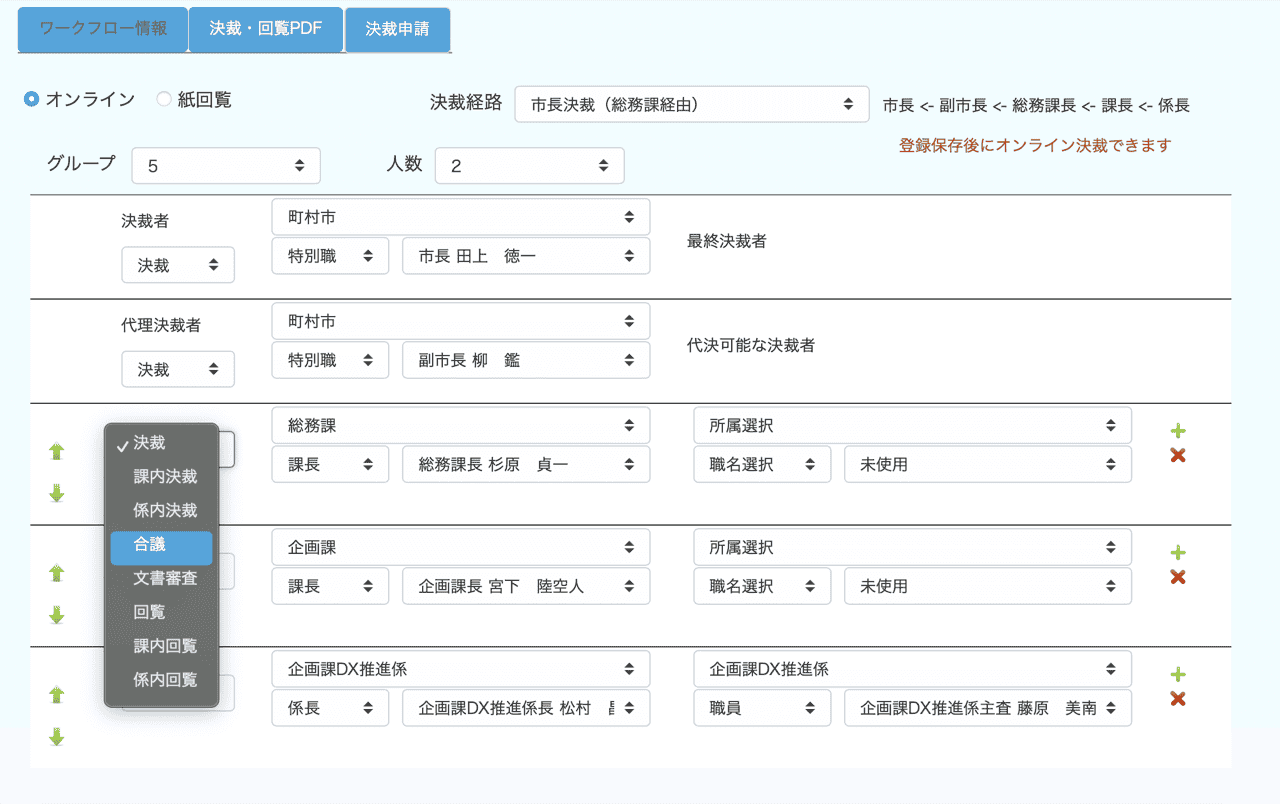Open the 決裁申請 tab

coord(397,29)
